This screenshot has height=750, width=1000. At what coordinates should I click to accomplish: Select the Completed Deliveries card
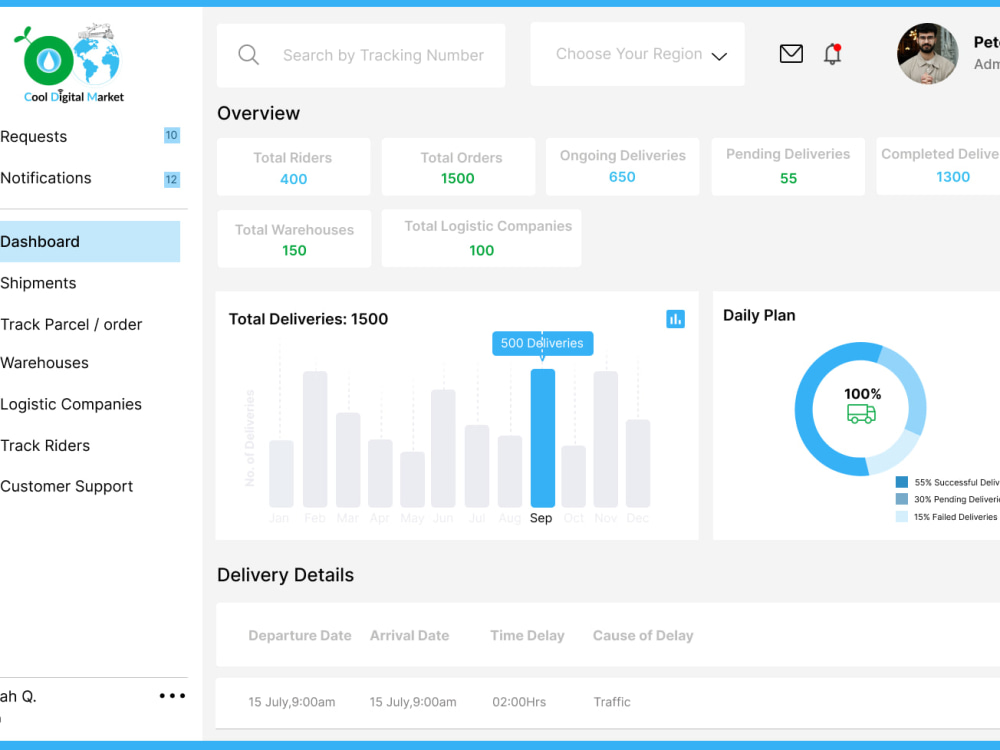click(x=938, y=167)
